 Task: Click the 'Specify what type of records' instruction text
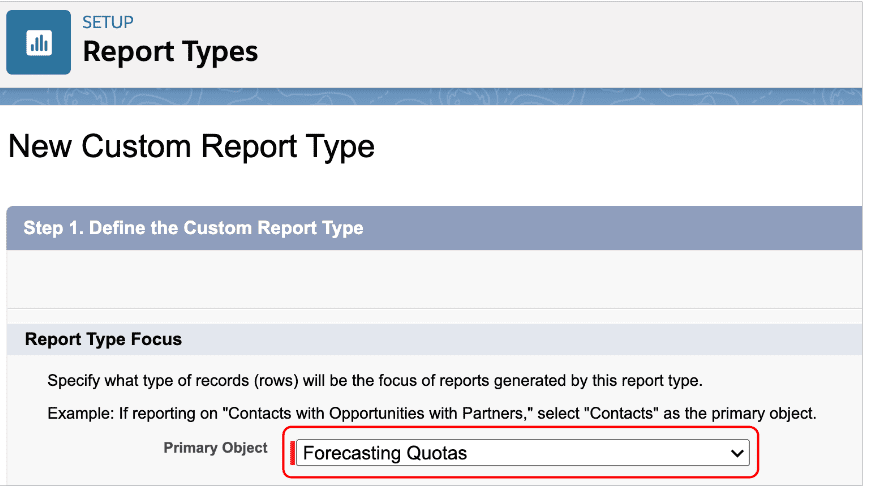pos(375,381)
